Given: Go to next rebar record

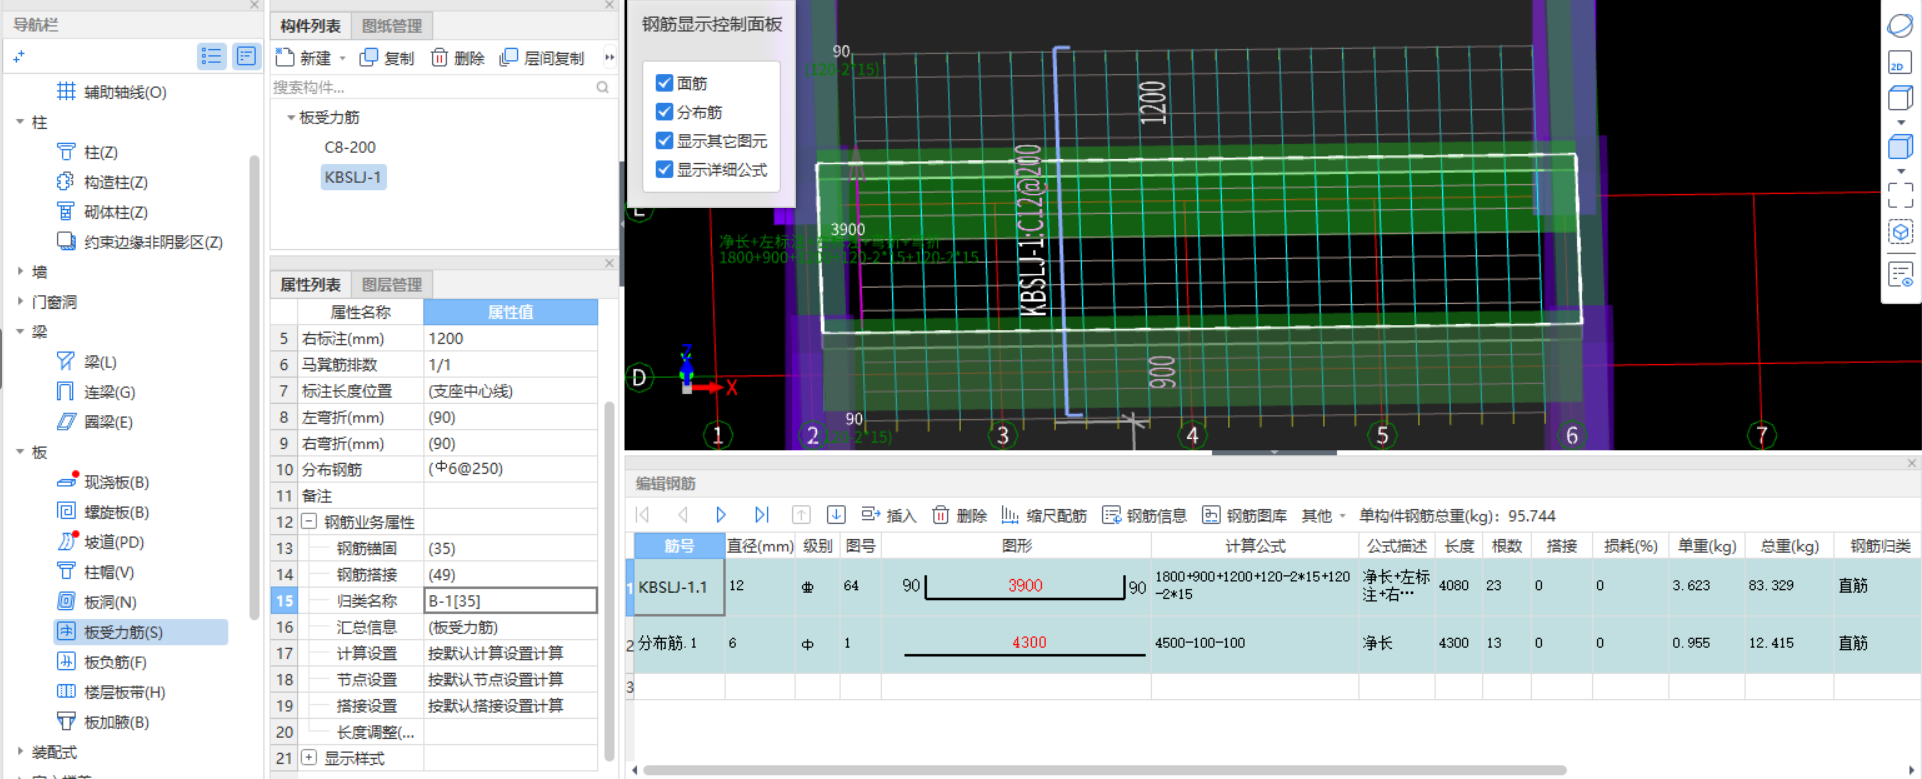Looking at the screenshot, I should [x=721, y=515].
